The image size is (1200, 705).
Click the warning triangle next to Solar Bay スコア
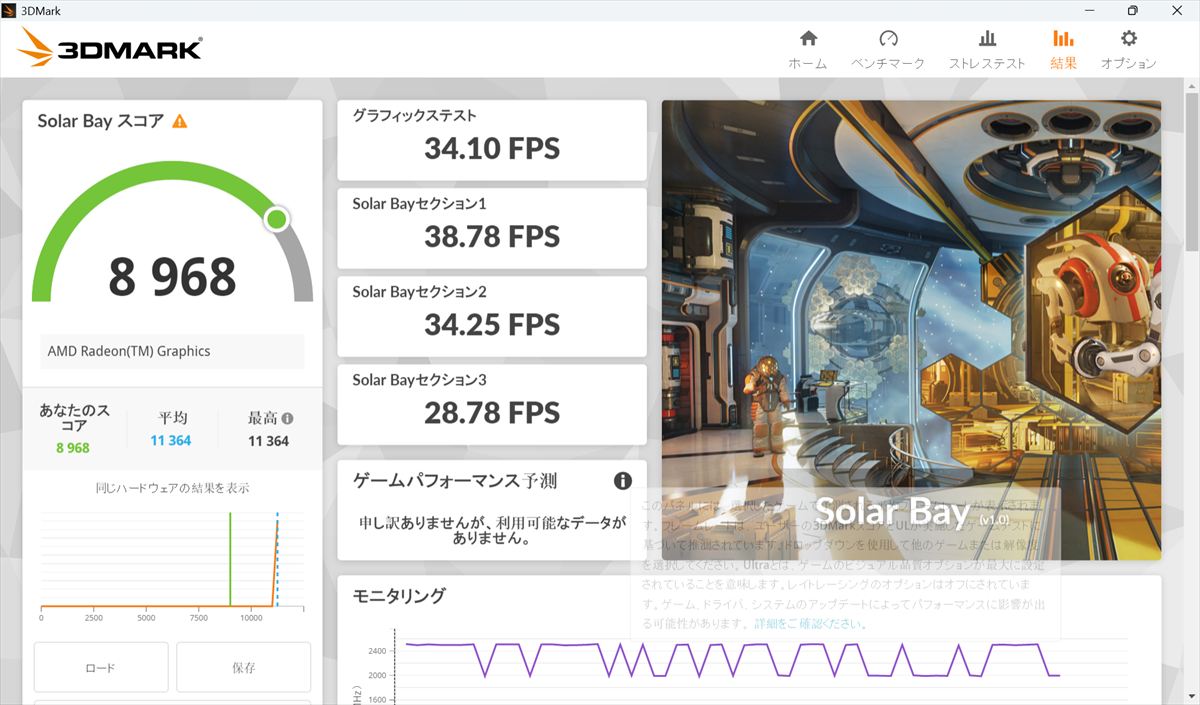(180, 121)
